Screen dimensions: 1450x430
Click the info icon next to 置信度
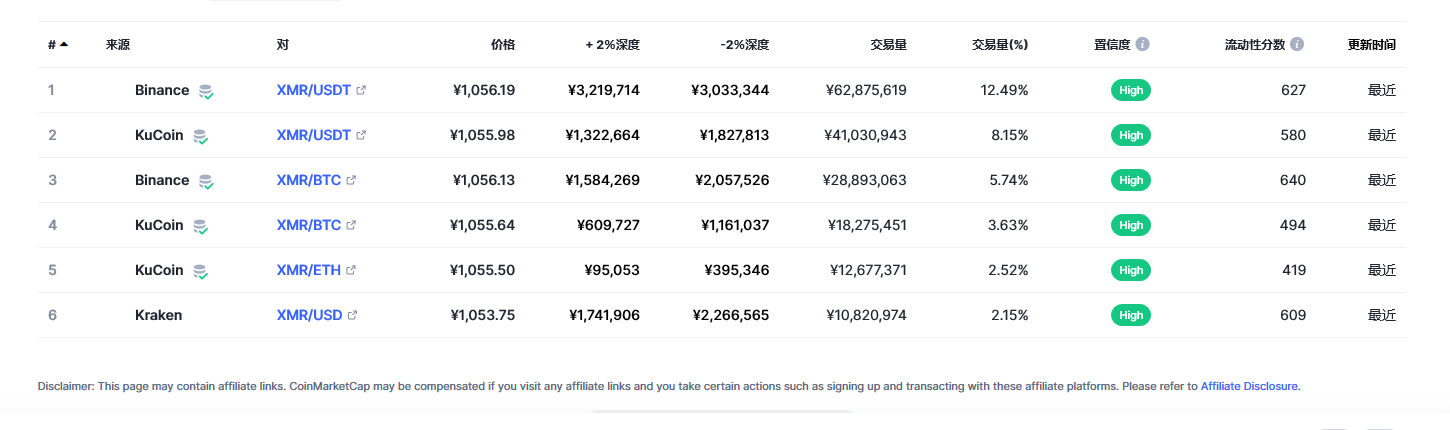pos(1142,45)
